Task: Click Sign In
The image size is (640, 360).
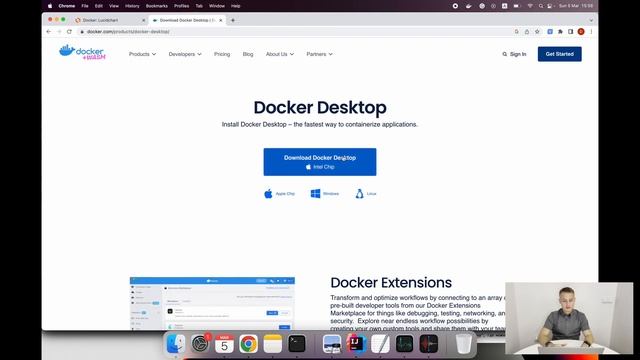Action: 518,54
